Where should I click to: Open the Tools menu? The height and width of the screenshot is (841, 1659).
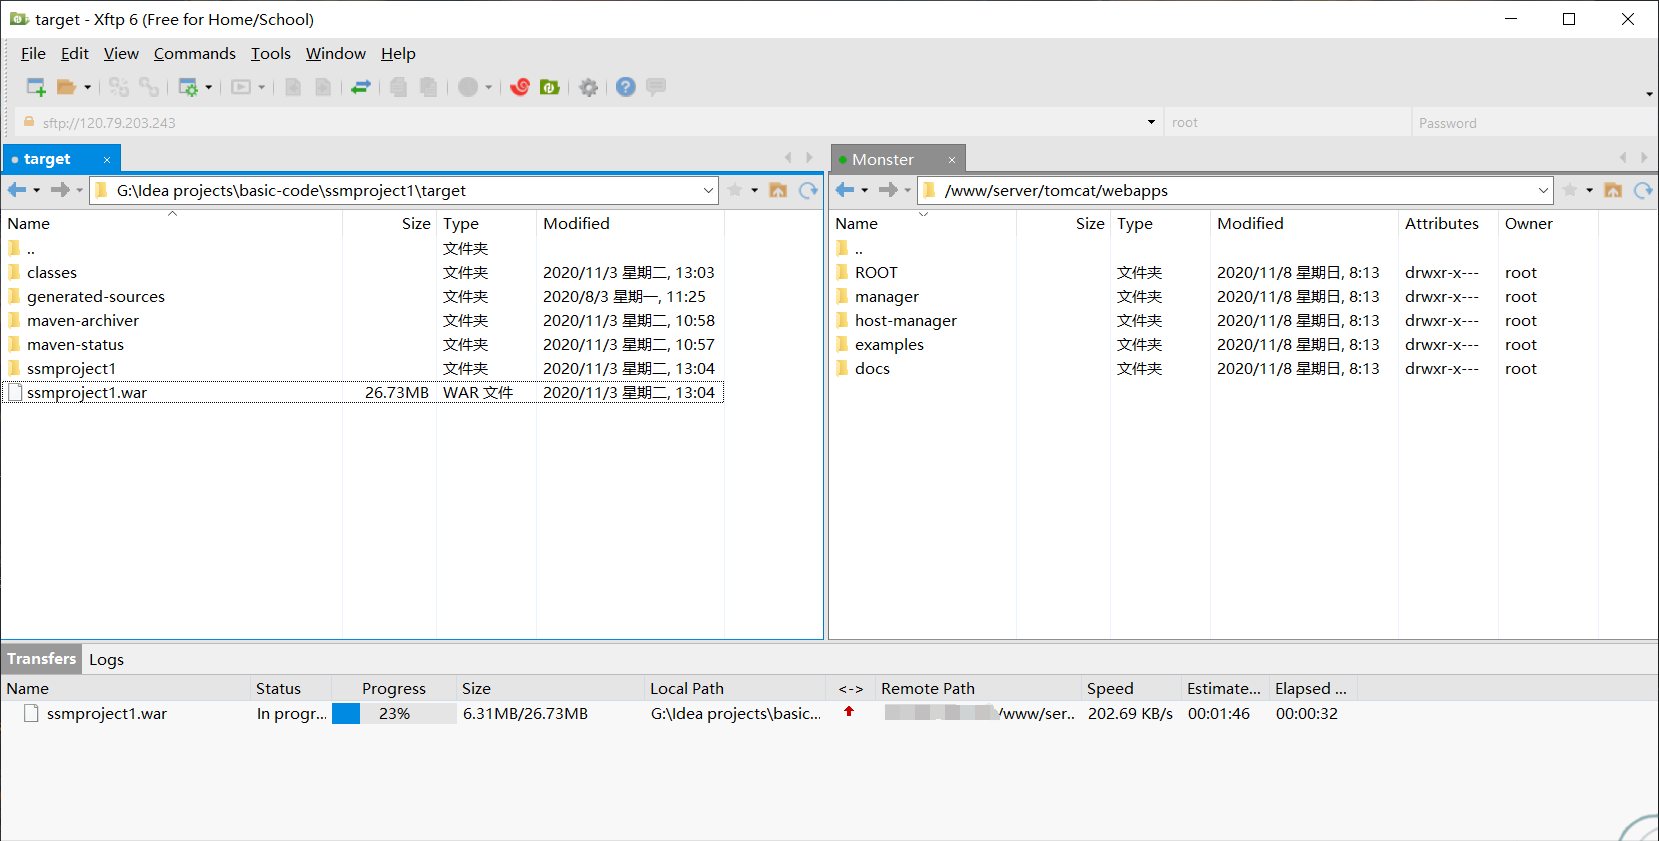pyautogui.click(x=271, y=54)
